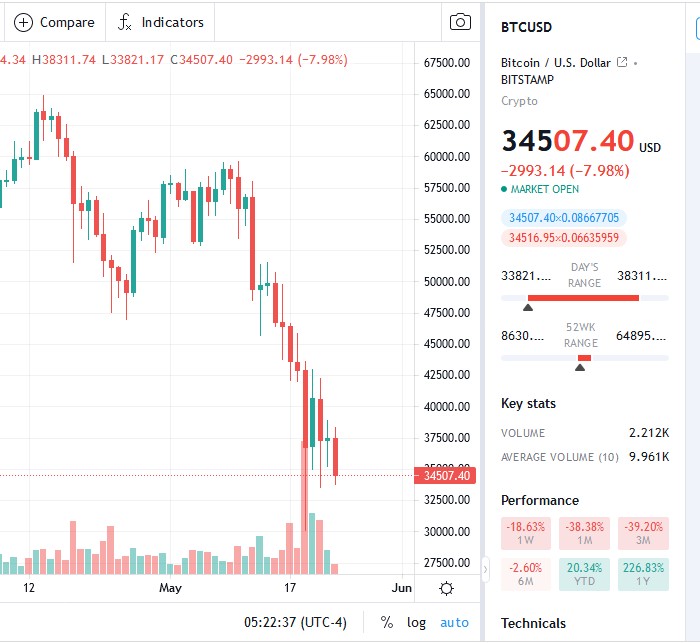Click the 52WK Range slider bar
The height and width of the screenshot is (643, 700).
584,358
